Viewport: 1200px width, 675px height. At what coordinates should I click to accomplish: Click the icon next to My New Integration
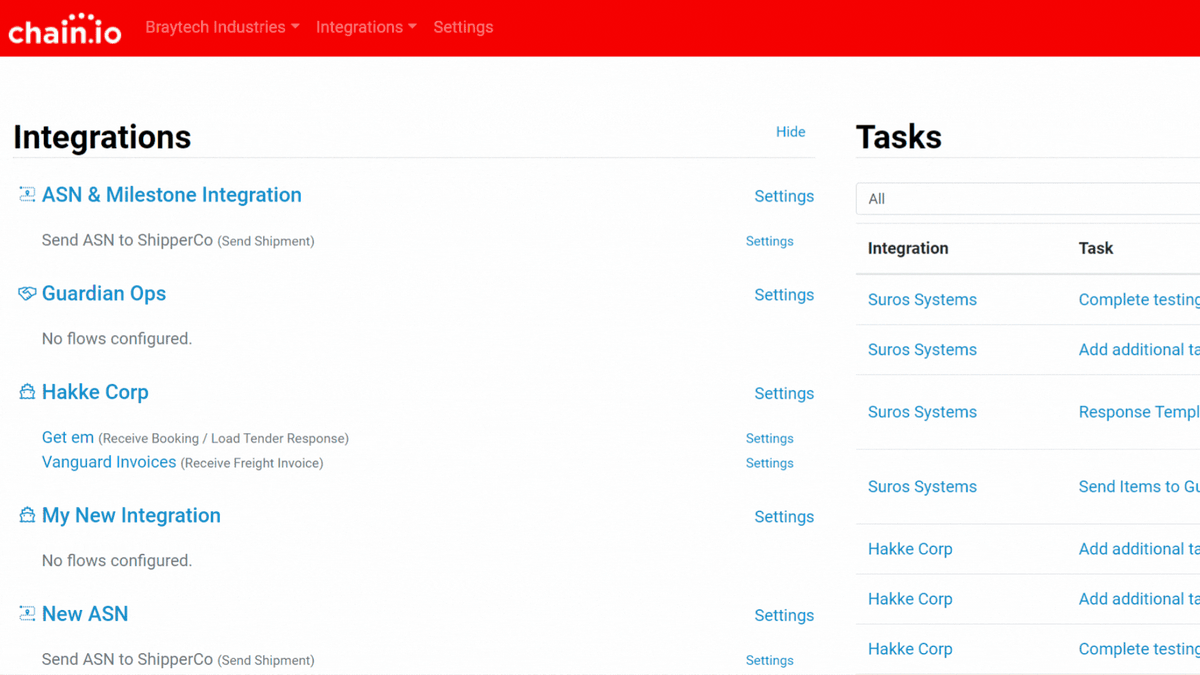point(26,514)
